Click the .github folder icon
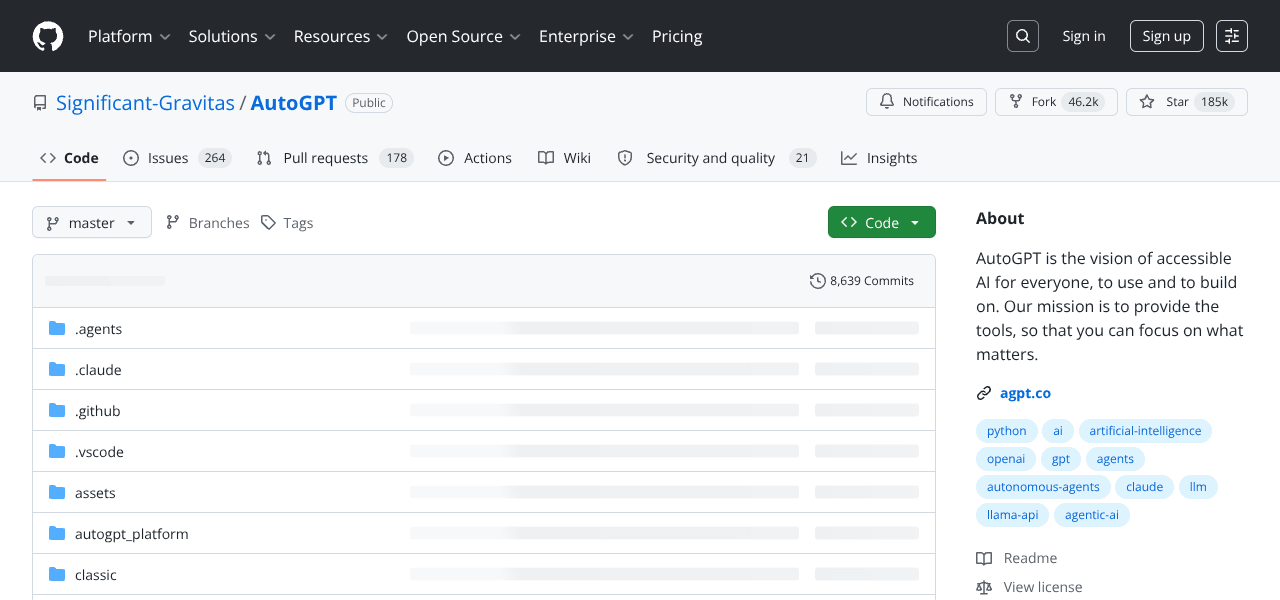Viewport: 1280px width, 600px height. click(57, 410)
